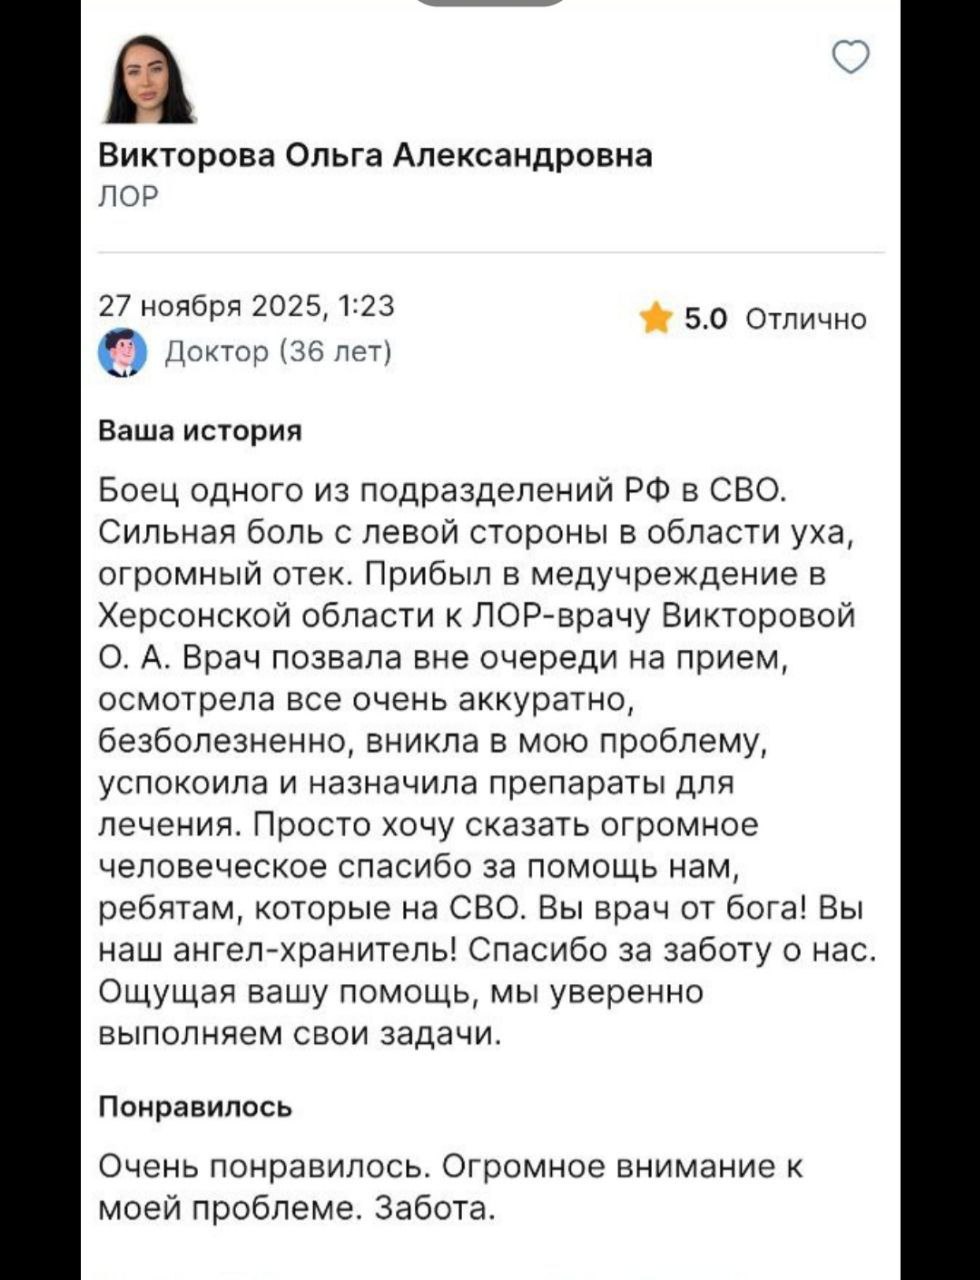Tap the line starting with Боец одного

445,492
